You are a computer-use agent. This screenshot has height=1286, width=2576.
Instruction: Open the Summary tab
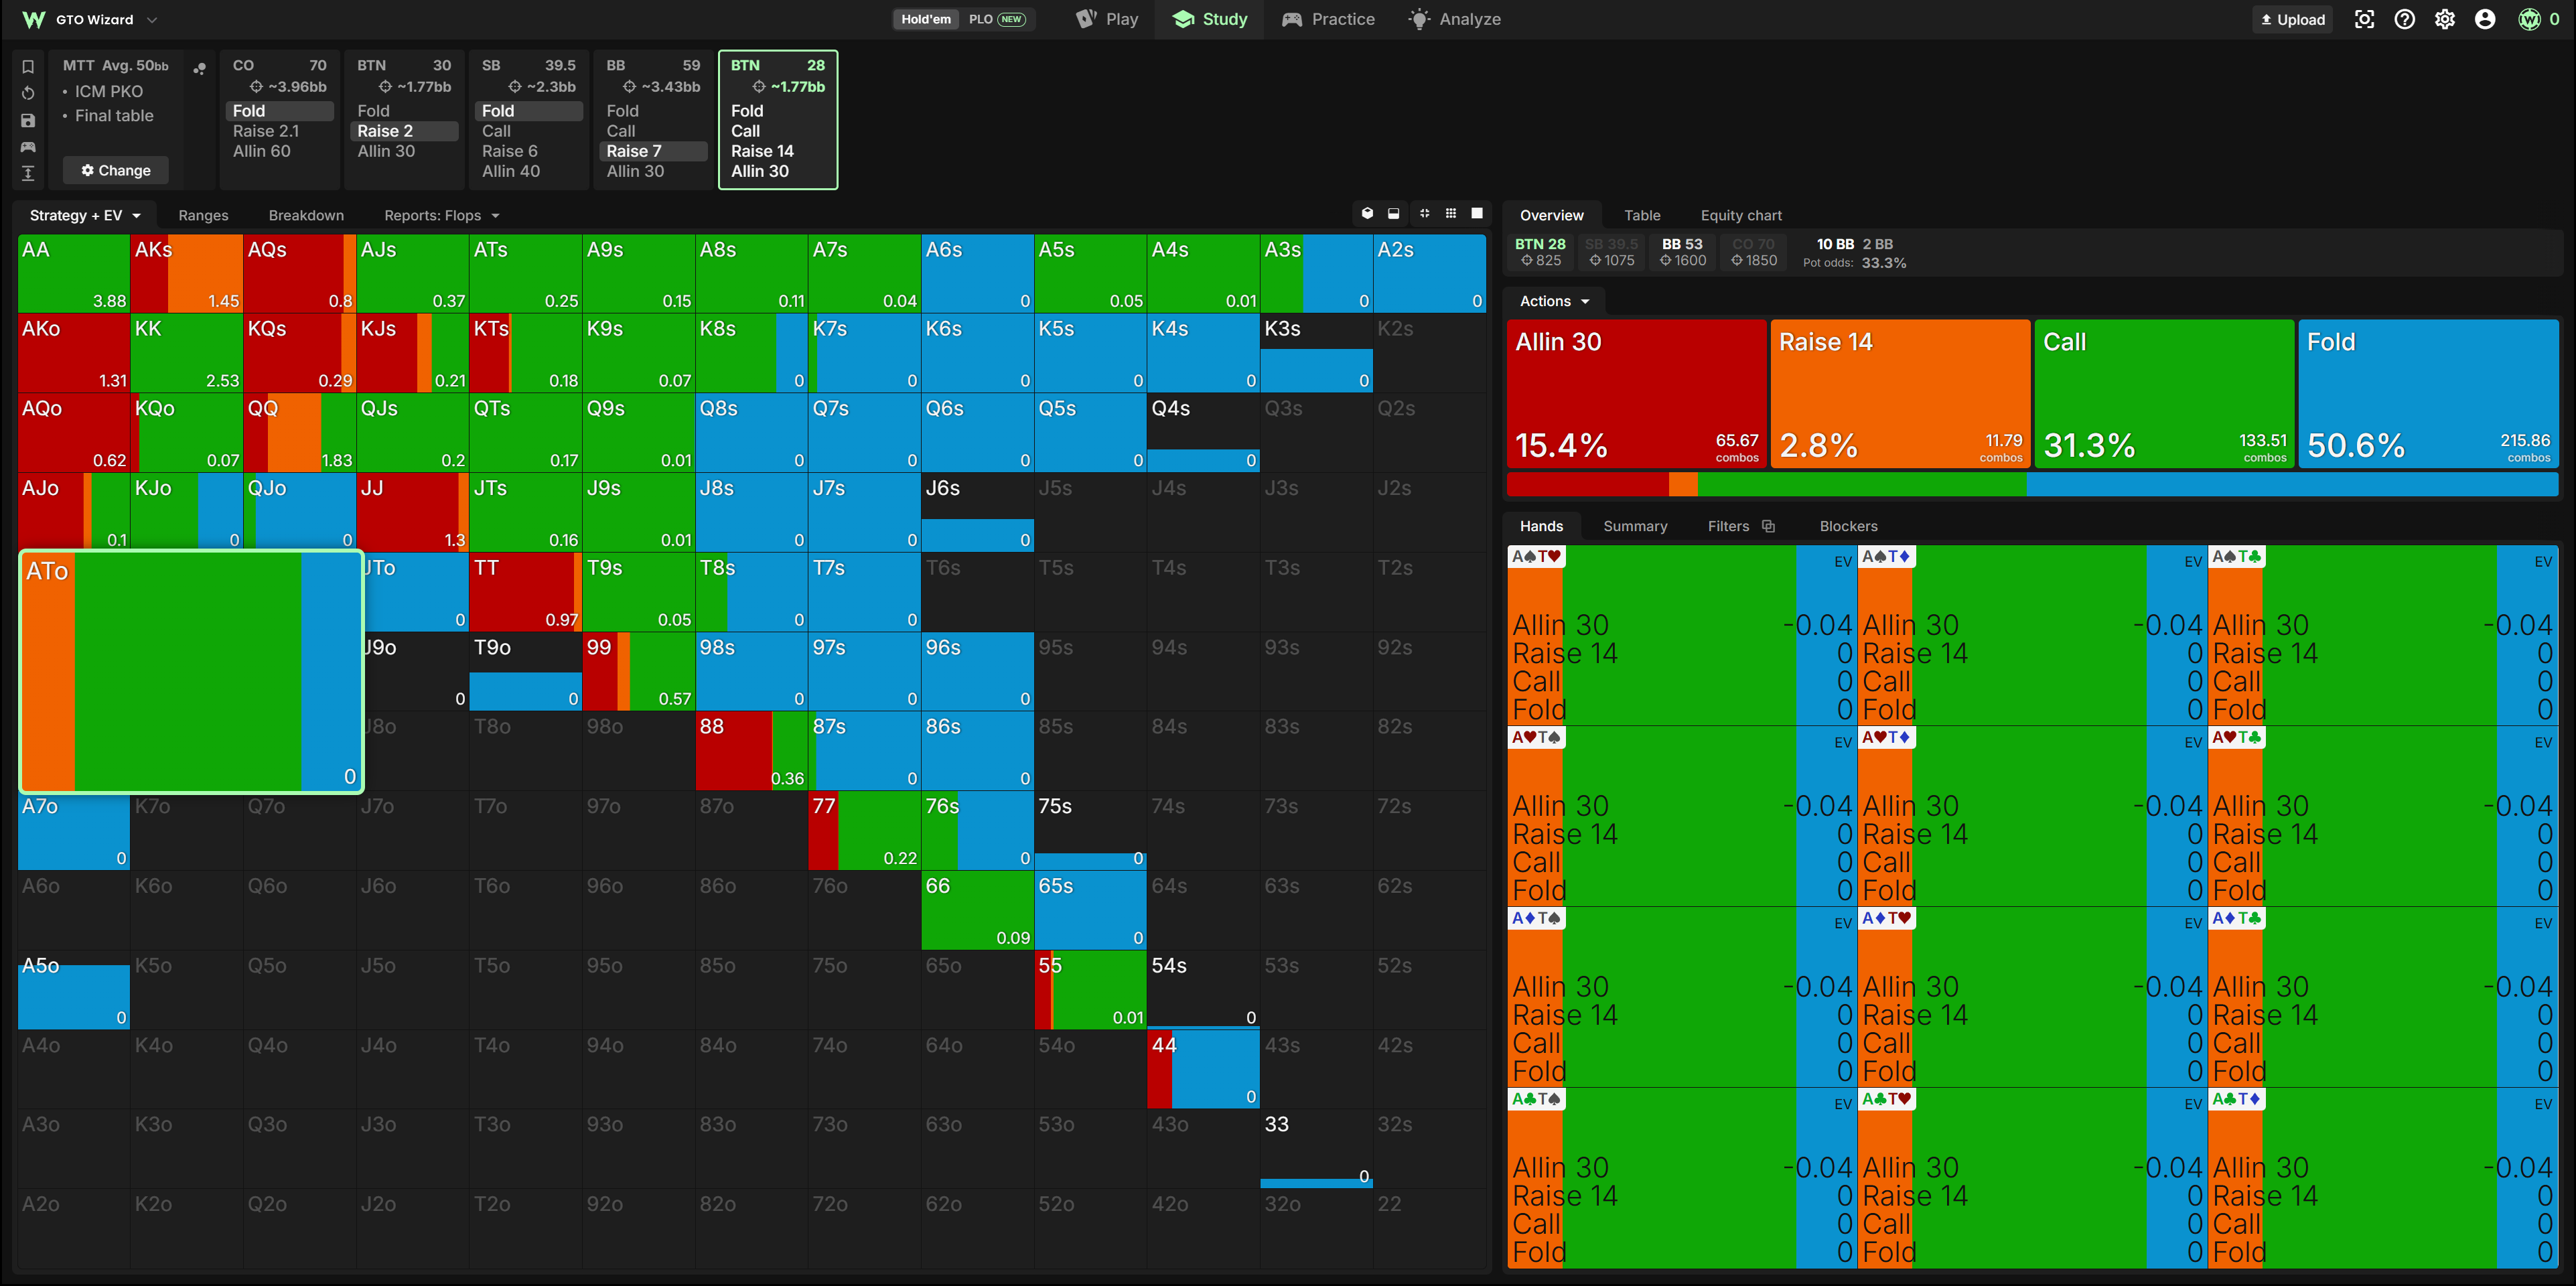(1635, 526)
